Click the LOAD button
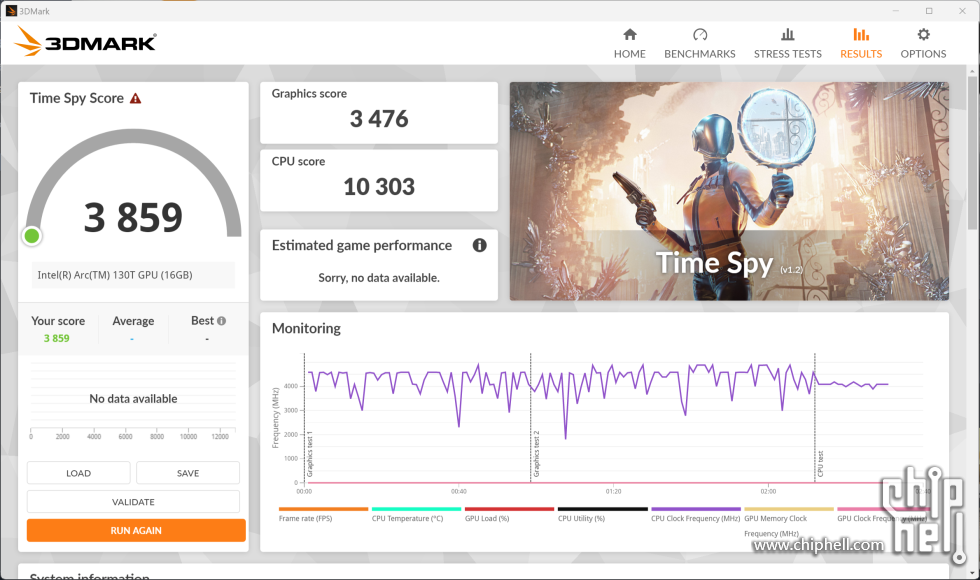The height and width of the screenshot is (580, 980). [79, 473]
